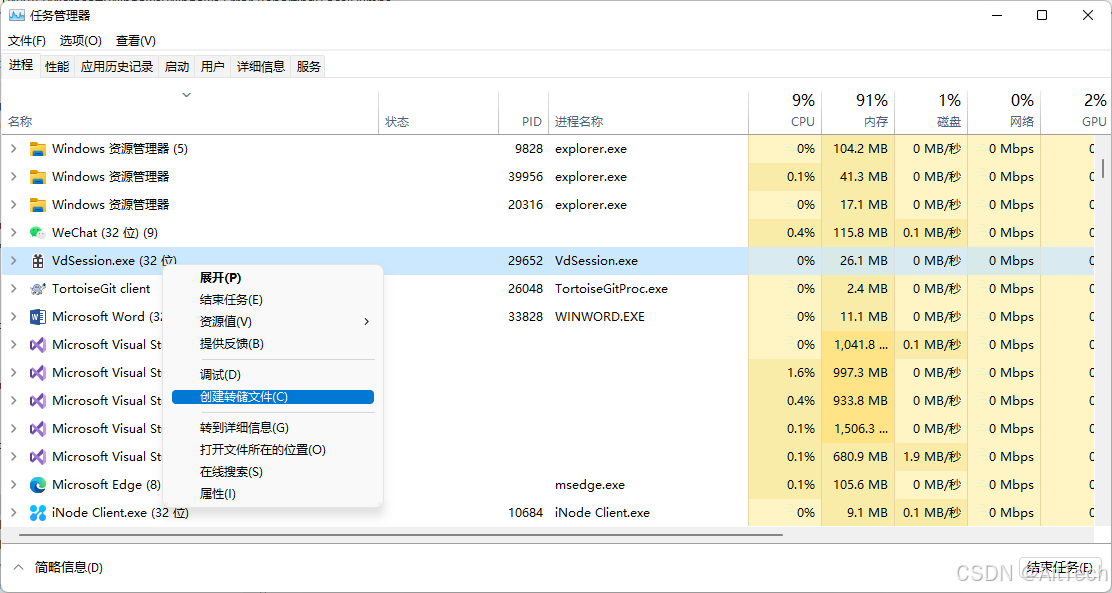Expand the TortoiseGit client row

(13, 289)
